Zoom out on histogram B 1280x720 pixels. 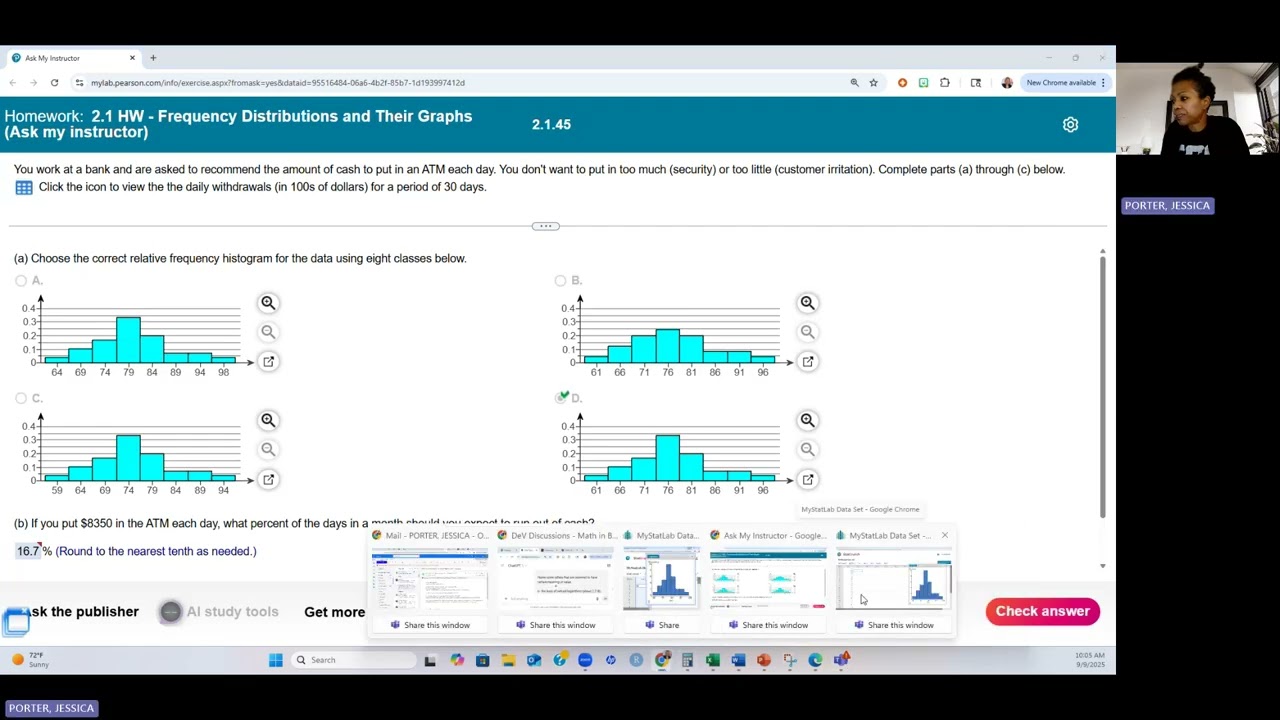[x=807, y=332]
